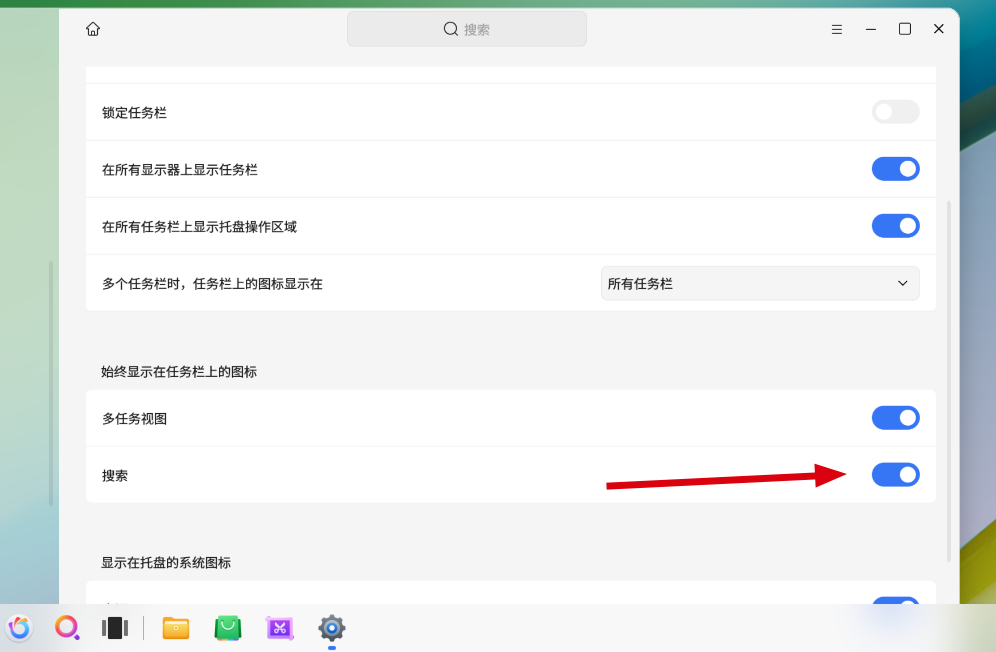Click the 锁定任务栏 label text
This screenshot has width=996, height=652.
(134, 112)
